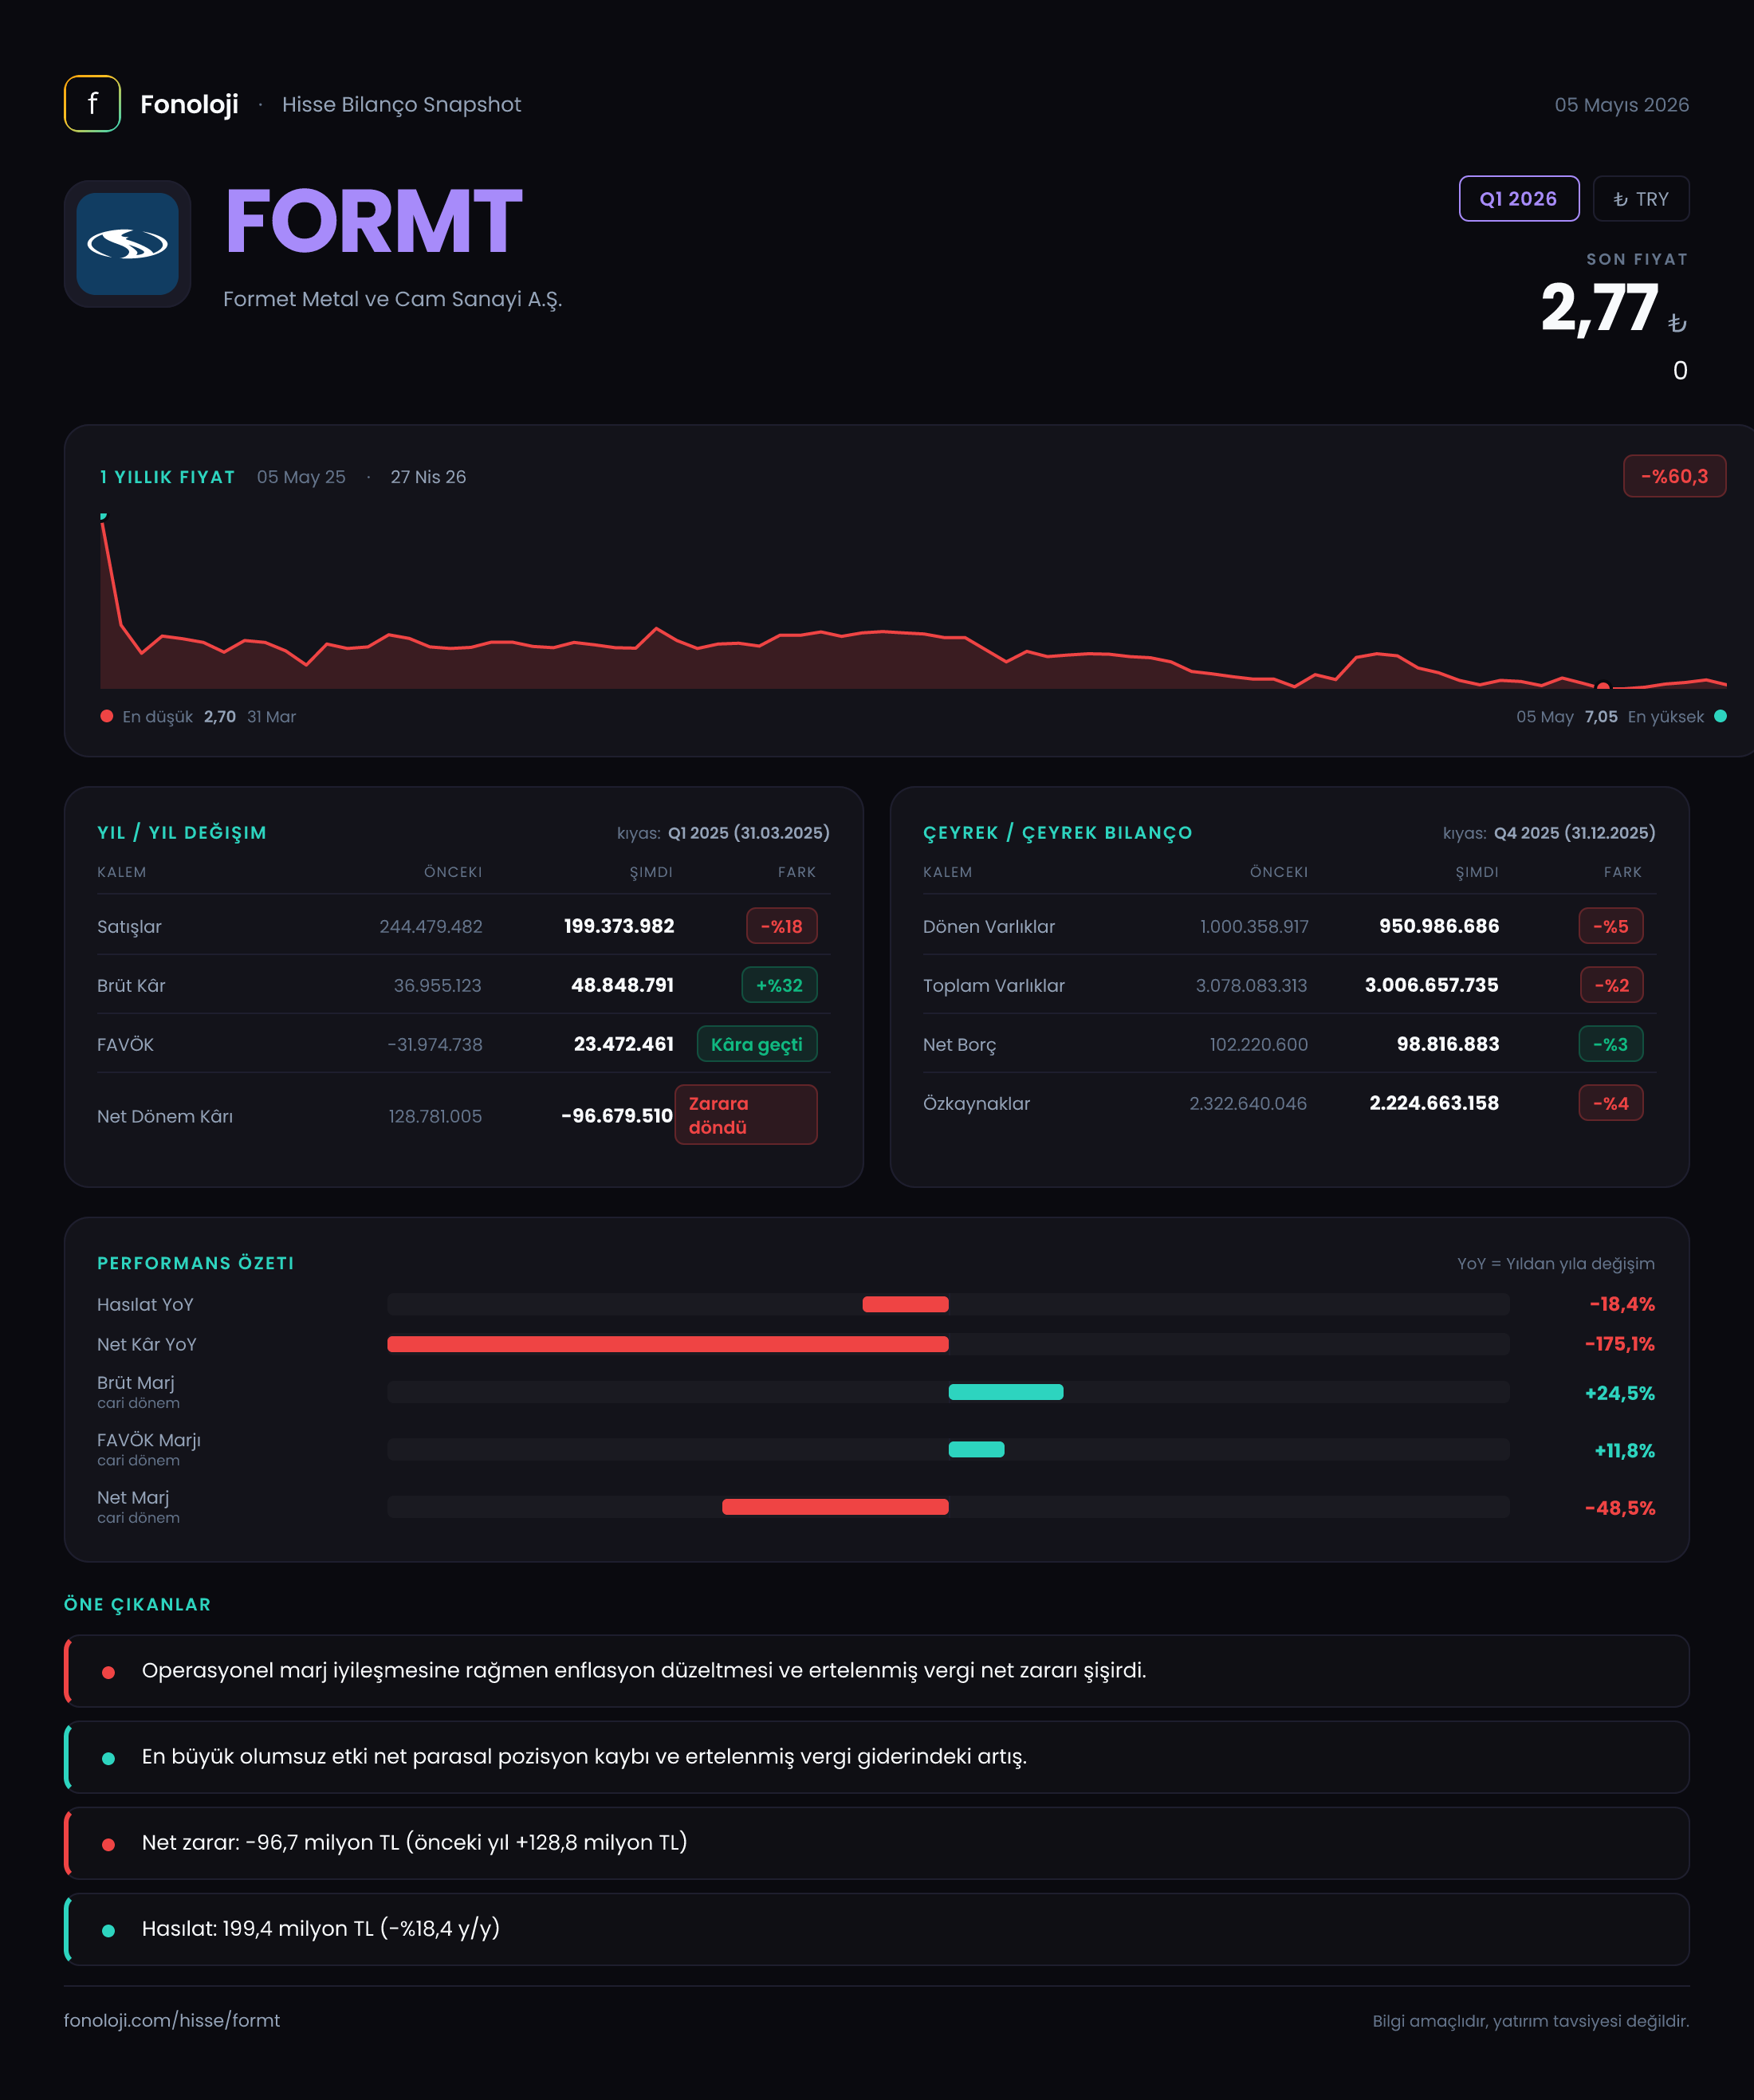Click the red bullet of 'Net zarar' highlight
Screen dimensions: 1754x2100
(108, 1844)
